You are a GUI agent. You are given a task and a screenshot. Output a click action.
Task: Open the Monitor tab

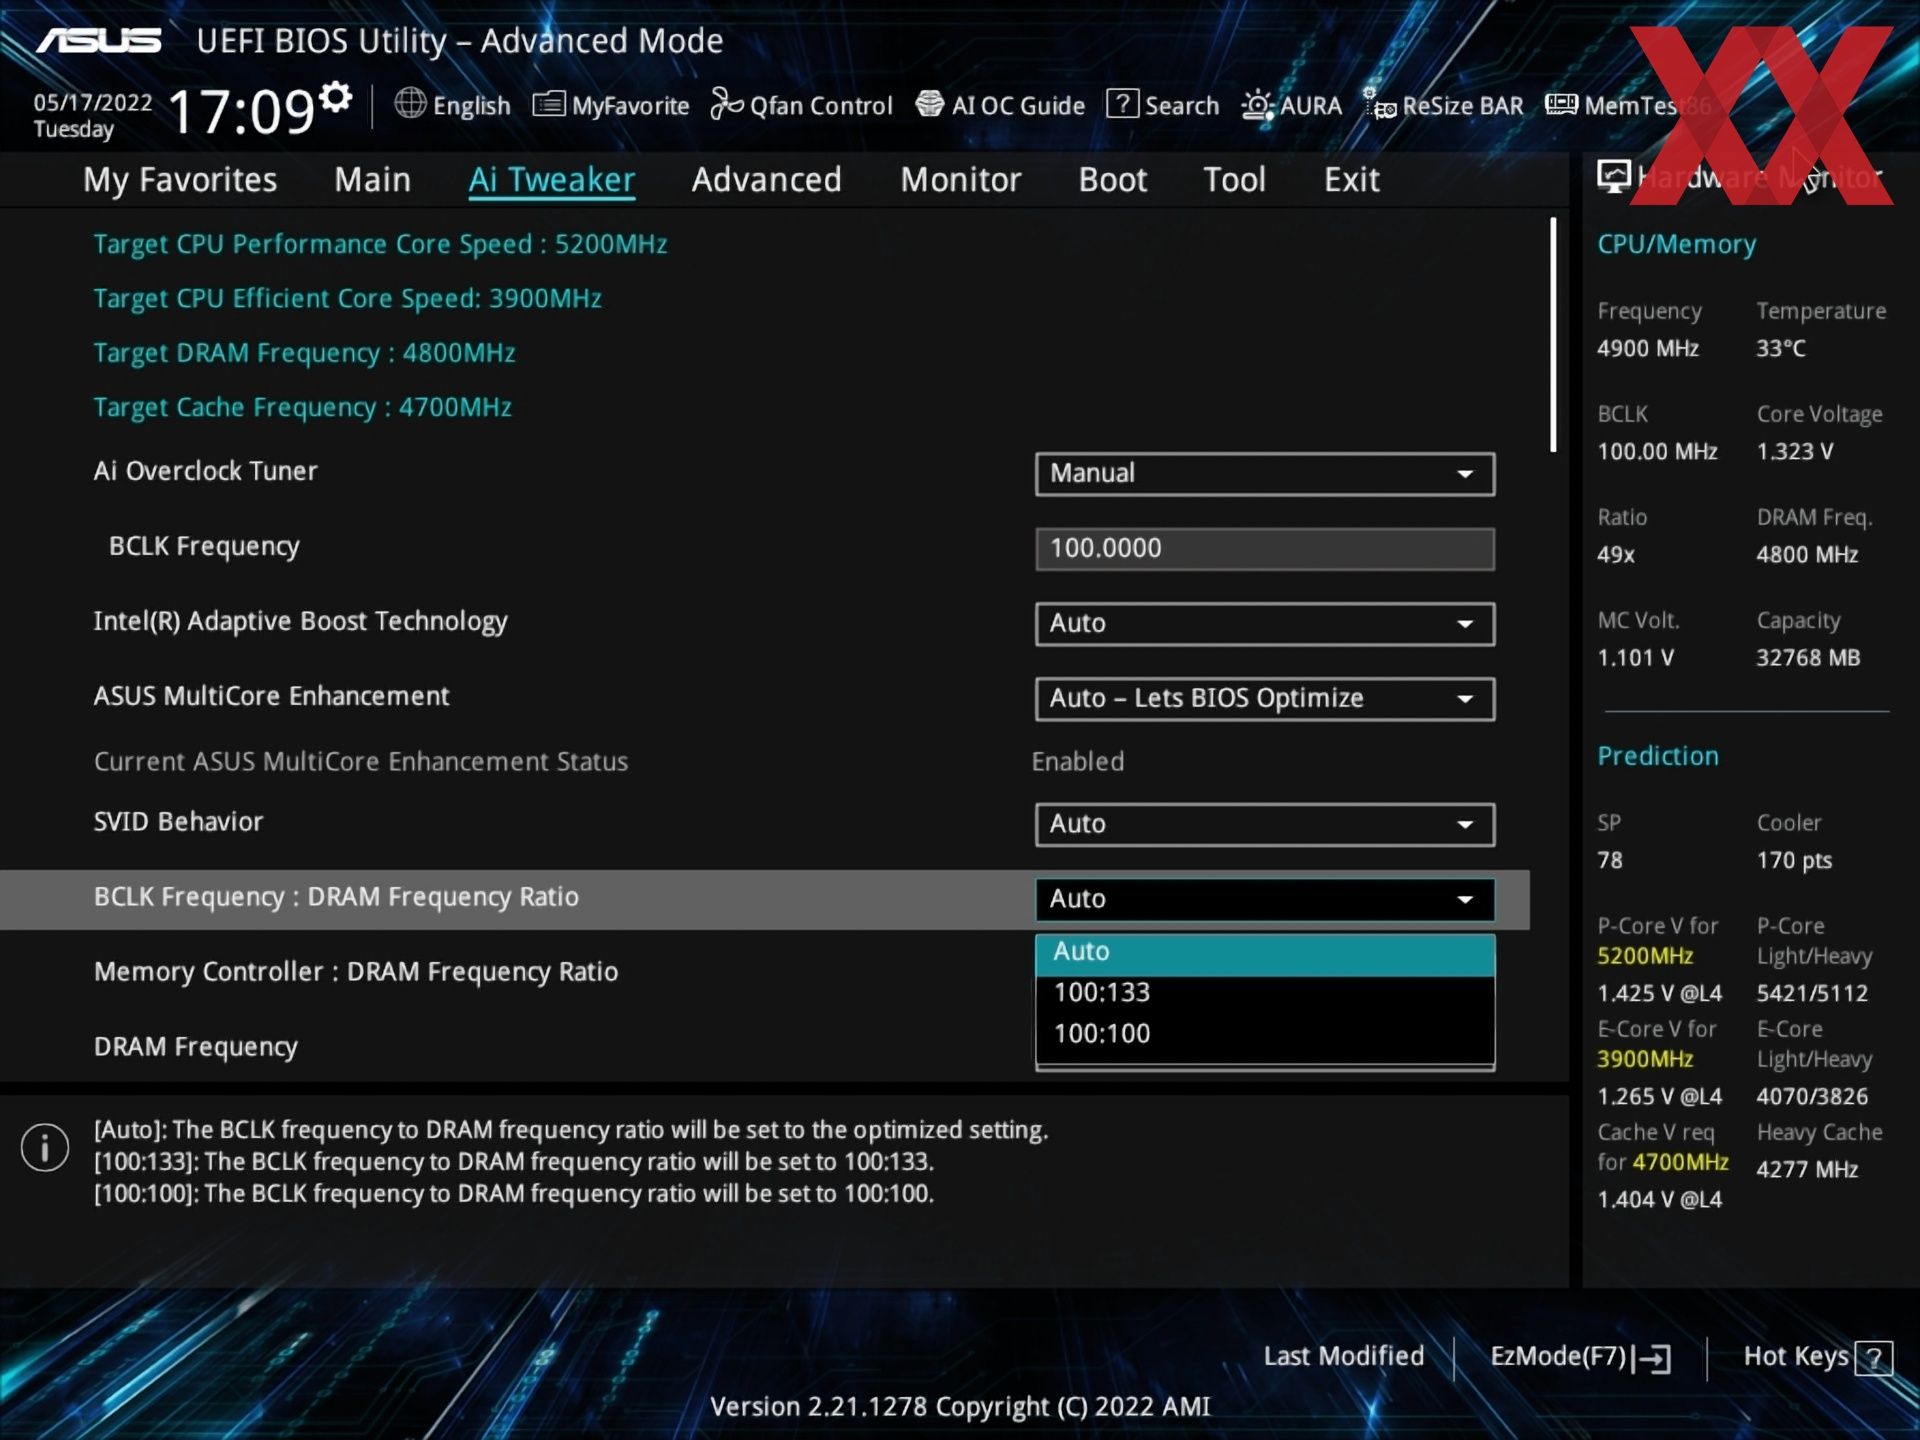(960, 180)
